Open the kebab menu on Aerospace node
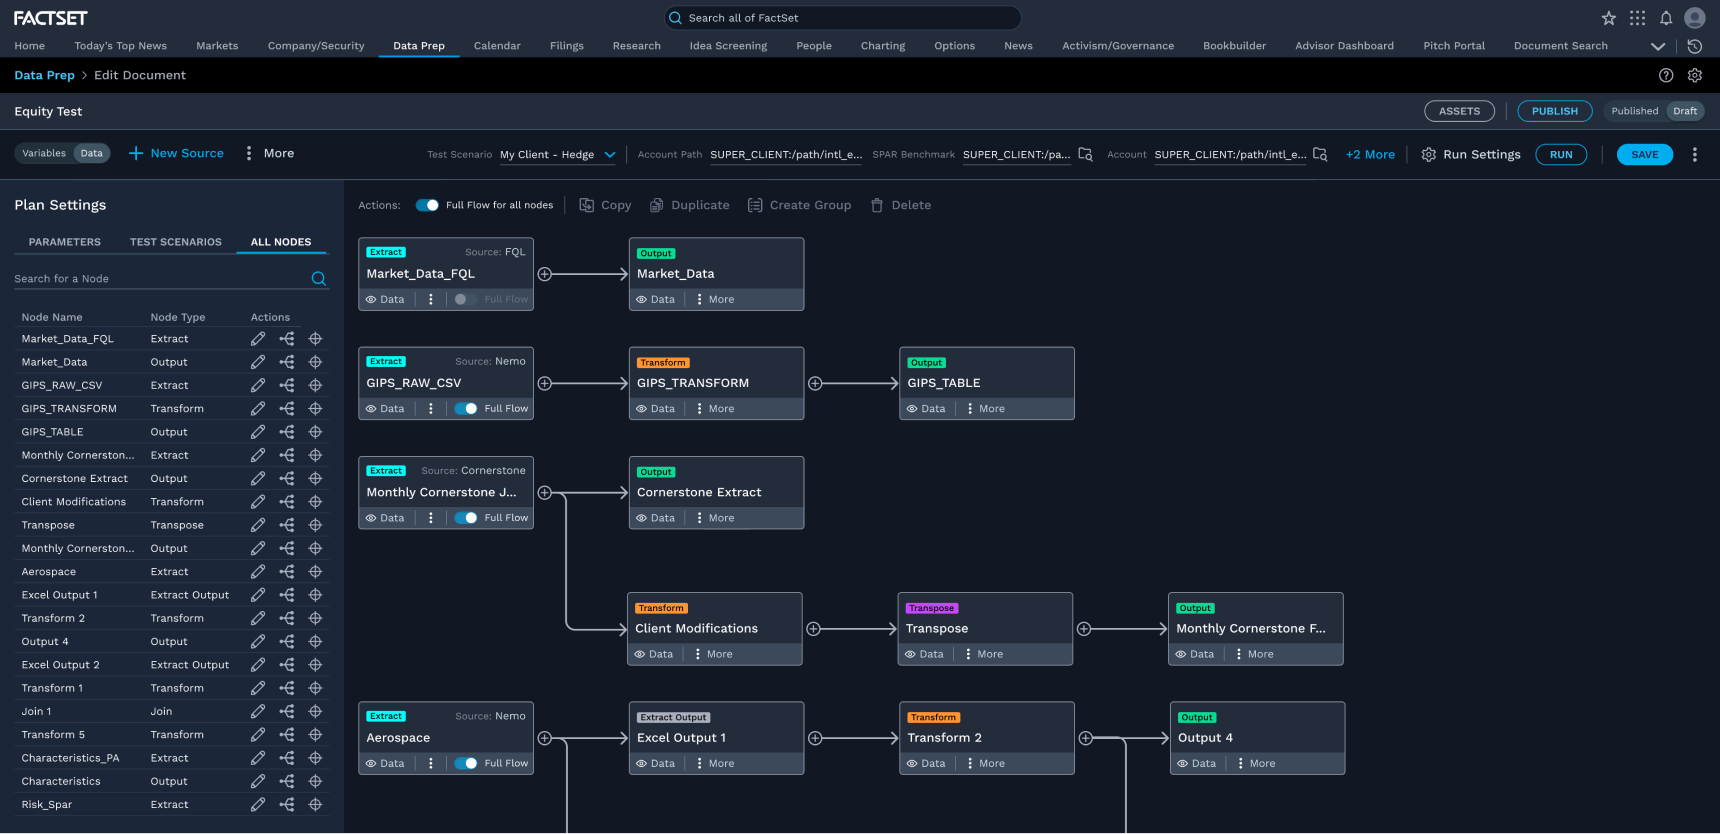Image resolution: width=1720 pixels, height=834 pixels. pyautogui.click(x=431, y=763)
